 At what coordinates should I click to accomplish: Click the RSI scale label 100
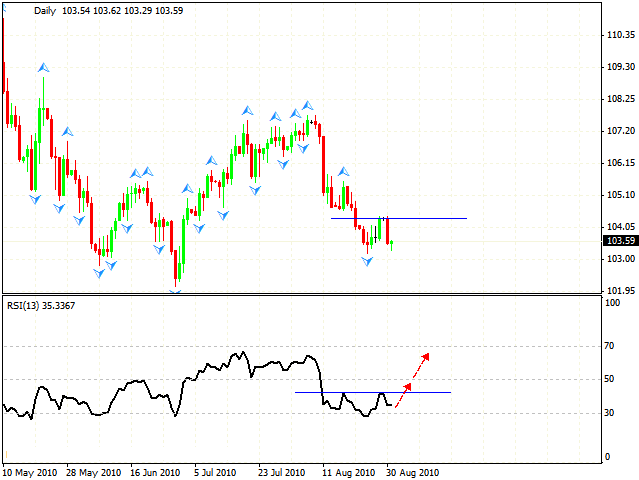coord(613,303)
